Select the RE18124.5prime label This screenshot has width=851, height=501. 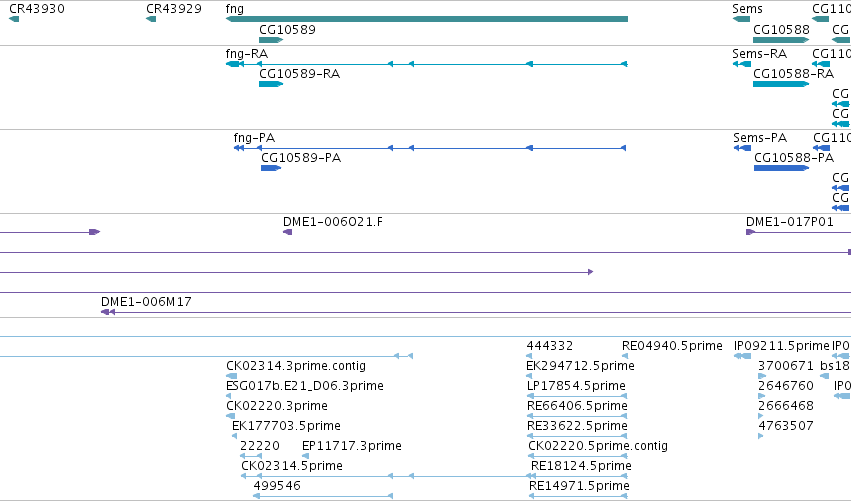[581, 466]
